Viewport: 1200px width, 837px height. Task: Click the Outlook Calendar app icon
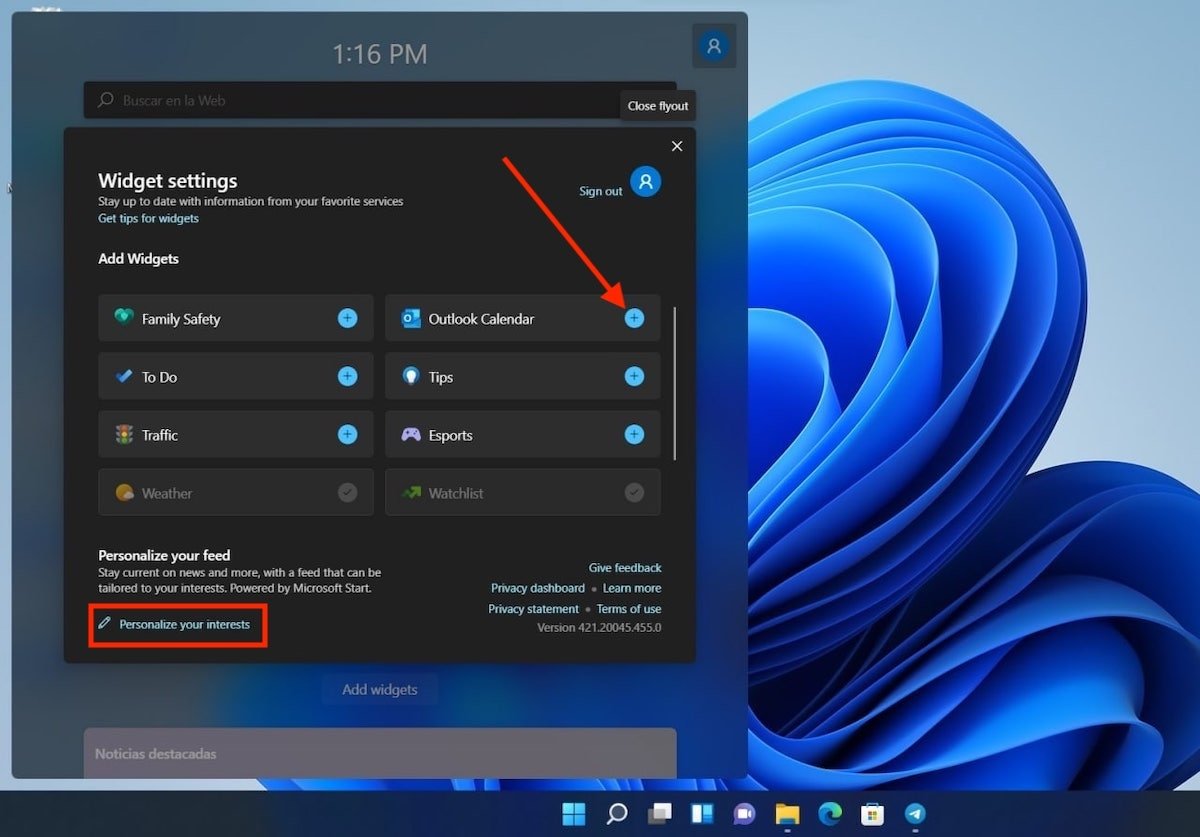coord(411,318)
